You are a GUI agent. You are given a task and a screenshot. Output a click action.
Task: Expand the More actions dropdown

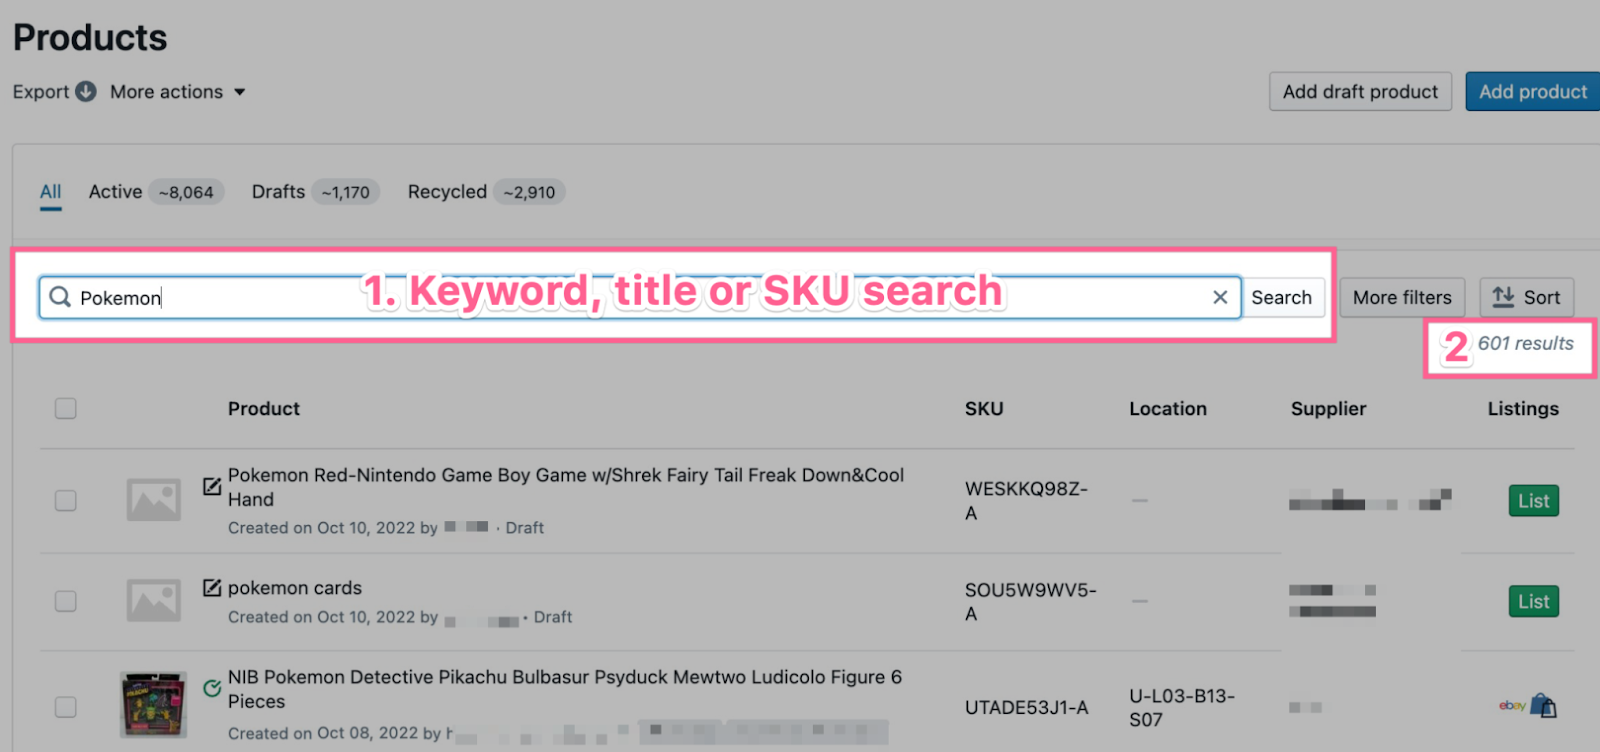pyautogui.click(x=178, y=92)
